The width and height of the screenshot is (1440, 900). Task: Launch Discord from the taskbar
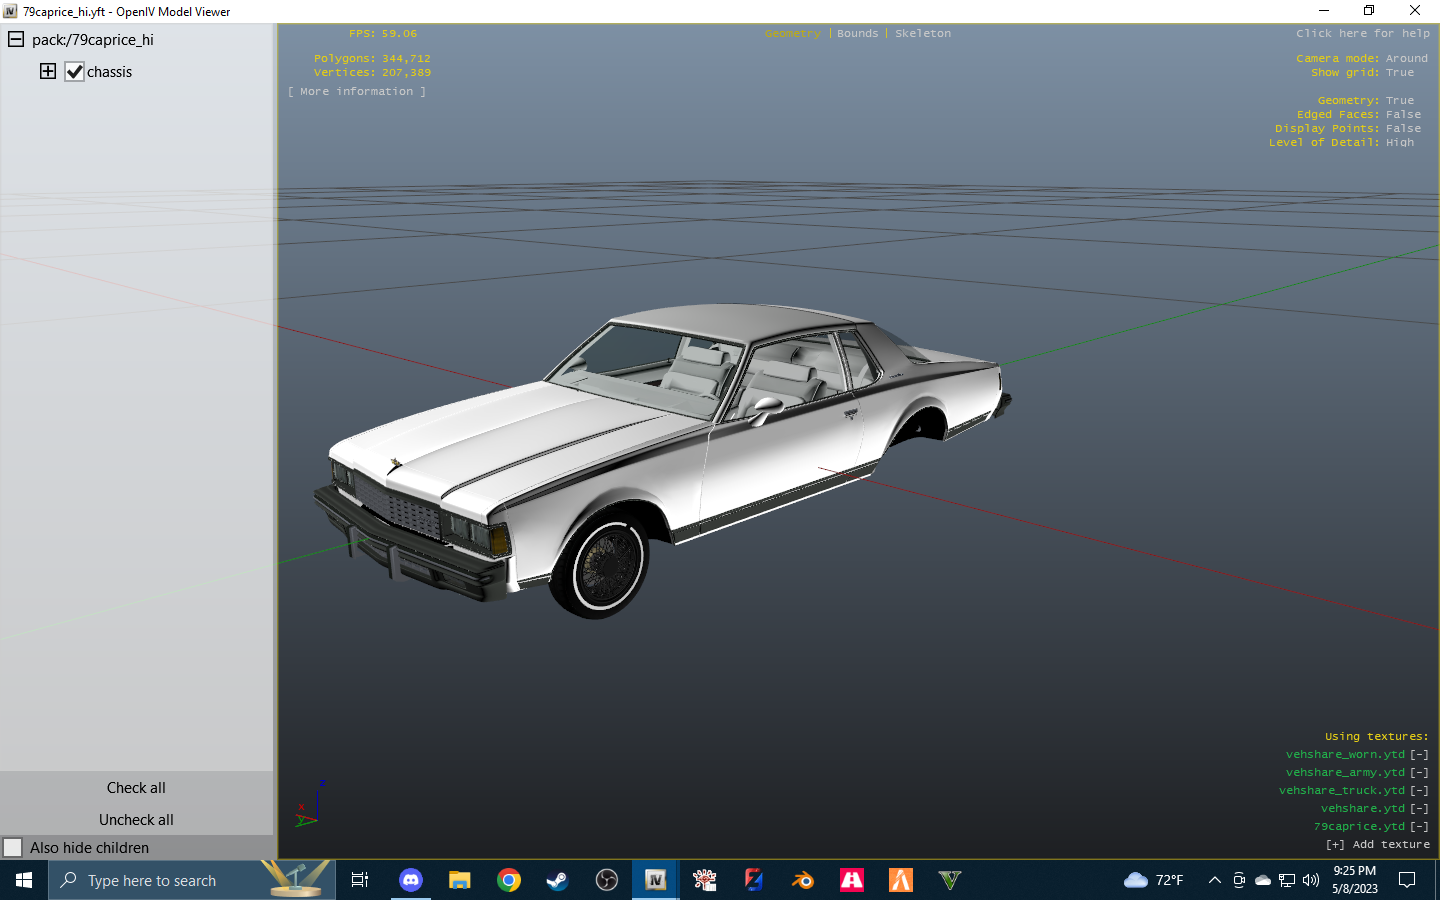click(x=410, y=880)
